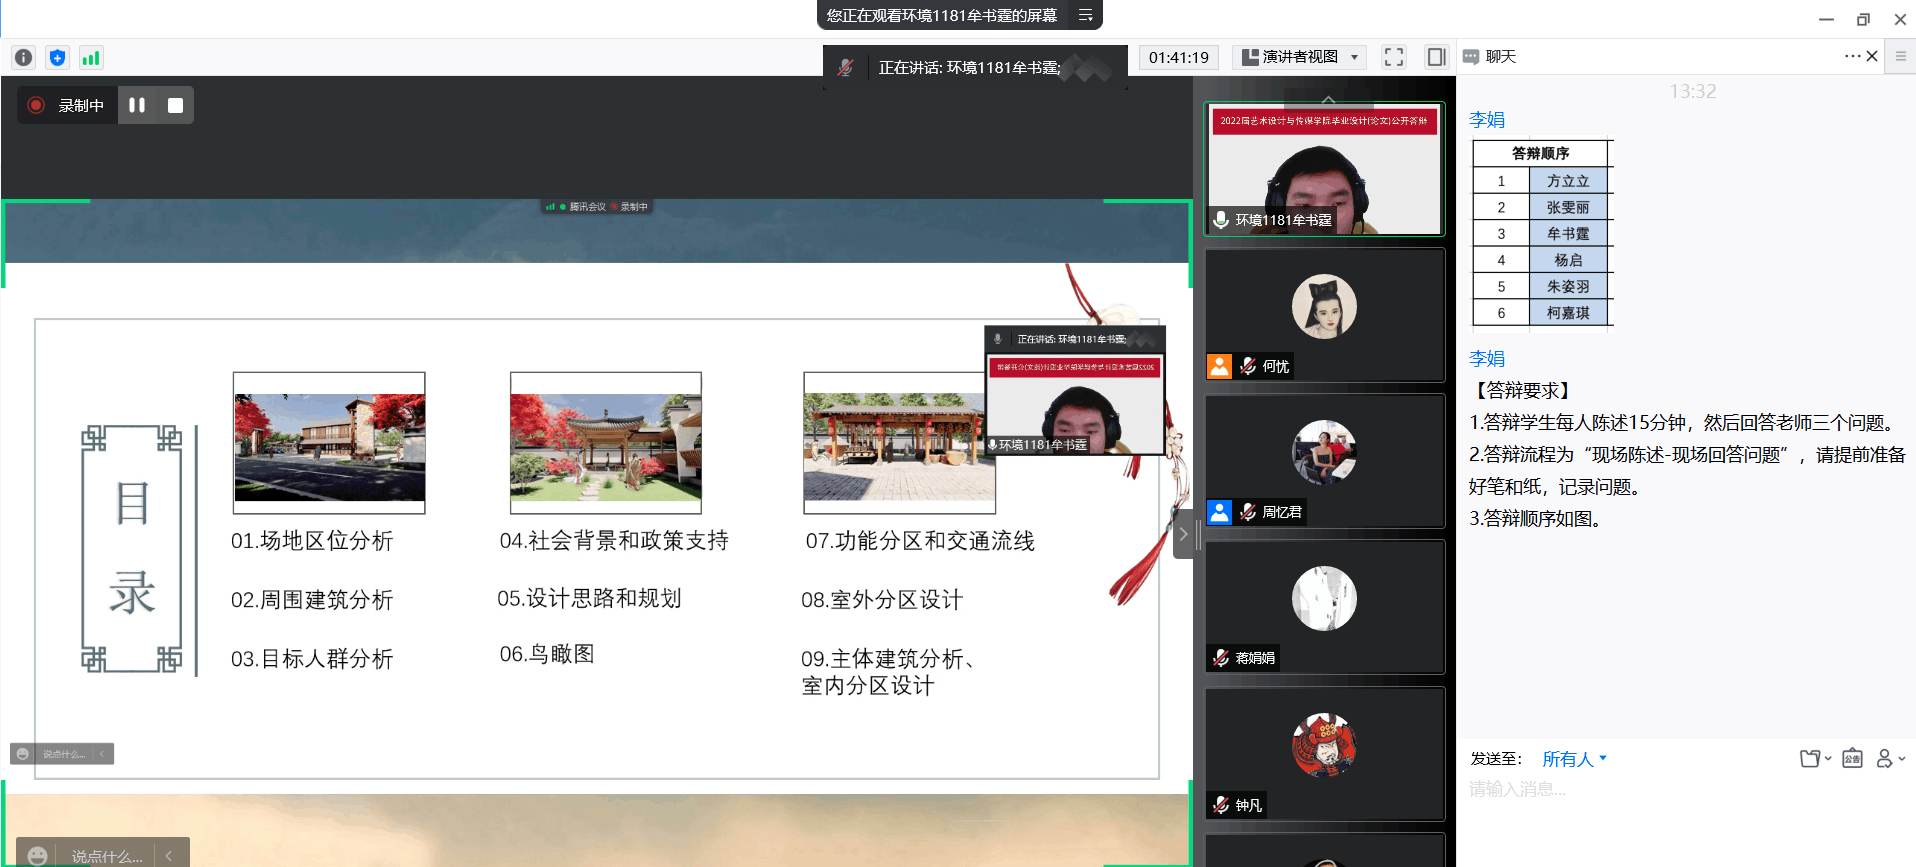The height and width of the screenshot is (867, 1916).
Task: Click the orange host badge beside 何忧
Action: (x=1219, y=366)
